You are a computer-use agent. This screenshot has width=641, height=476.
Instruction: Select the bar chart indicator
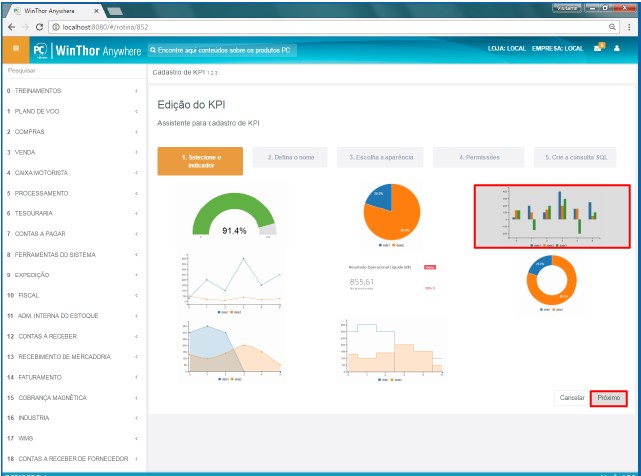coord(552,216)
